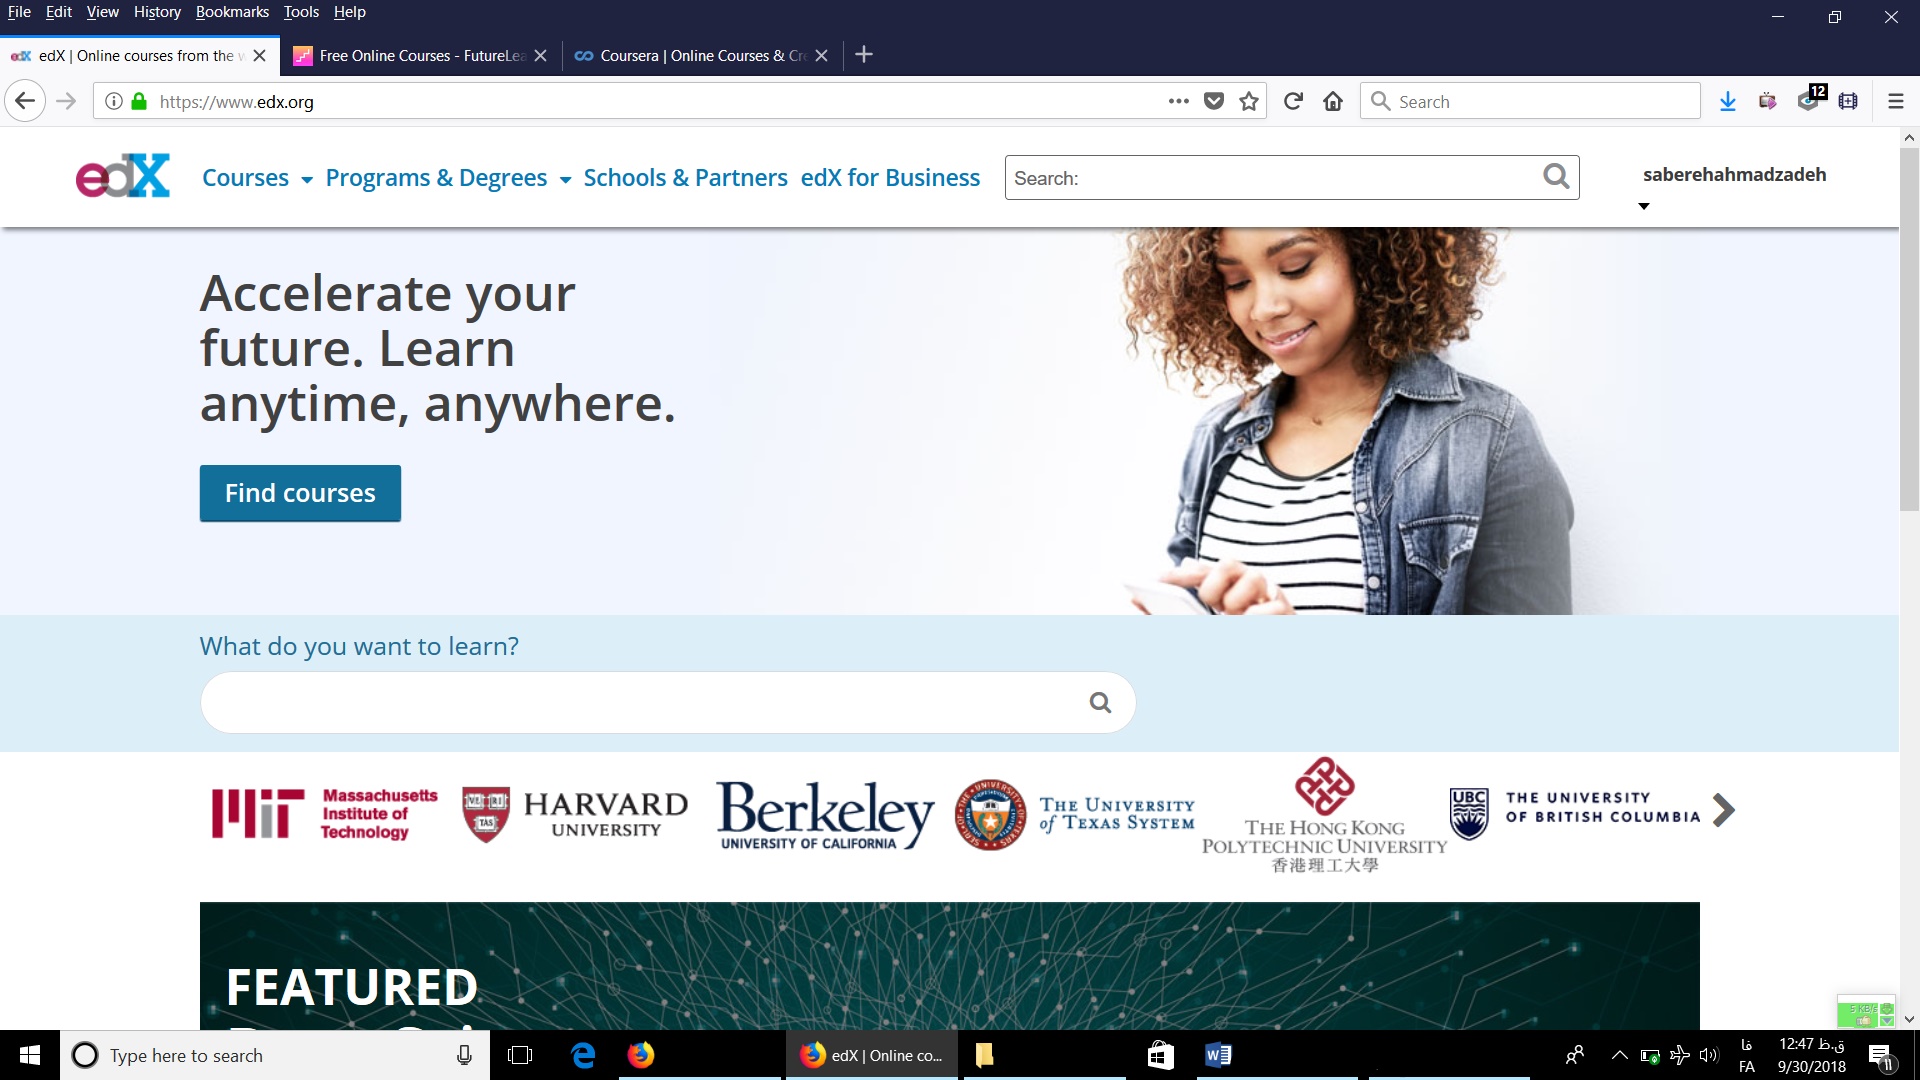Click the taskbar clock showing 9/30/2018
Image resolution: width=1920 pixels, height=1080 pixels.
1811,1055
